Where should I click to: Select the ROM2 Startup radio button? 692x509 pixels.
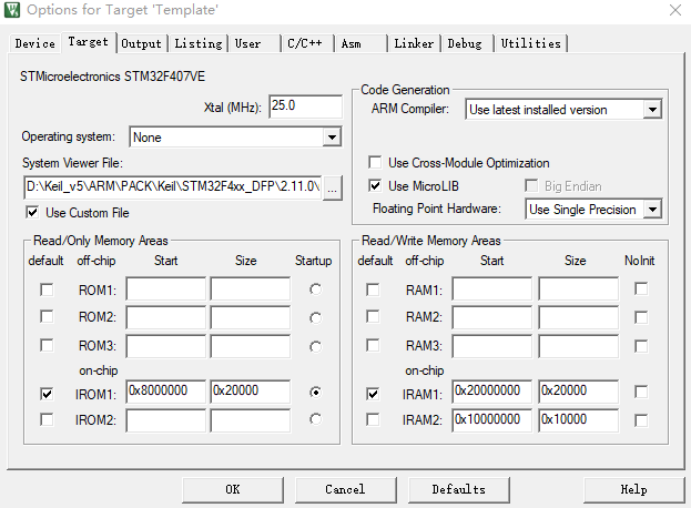click(315, 318)
